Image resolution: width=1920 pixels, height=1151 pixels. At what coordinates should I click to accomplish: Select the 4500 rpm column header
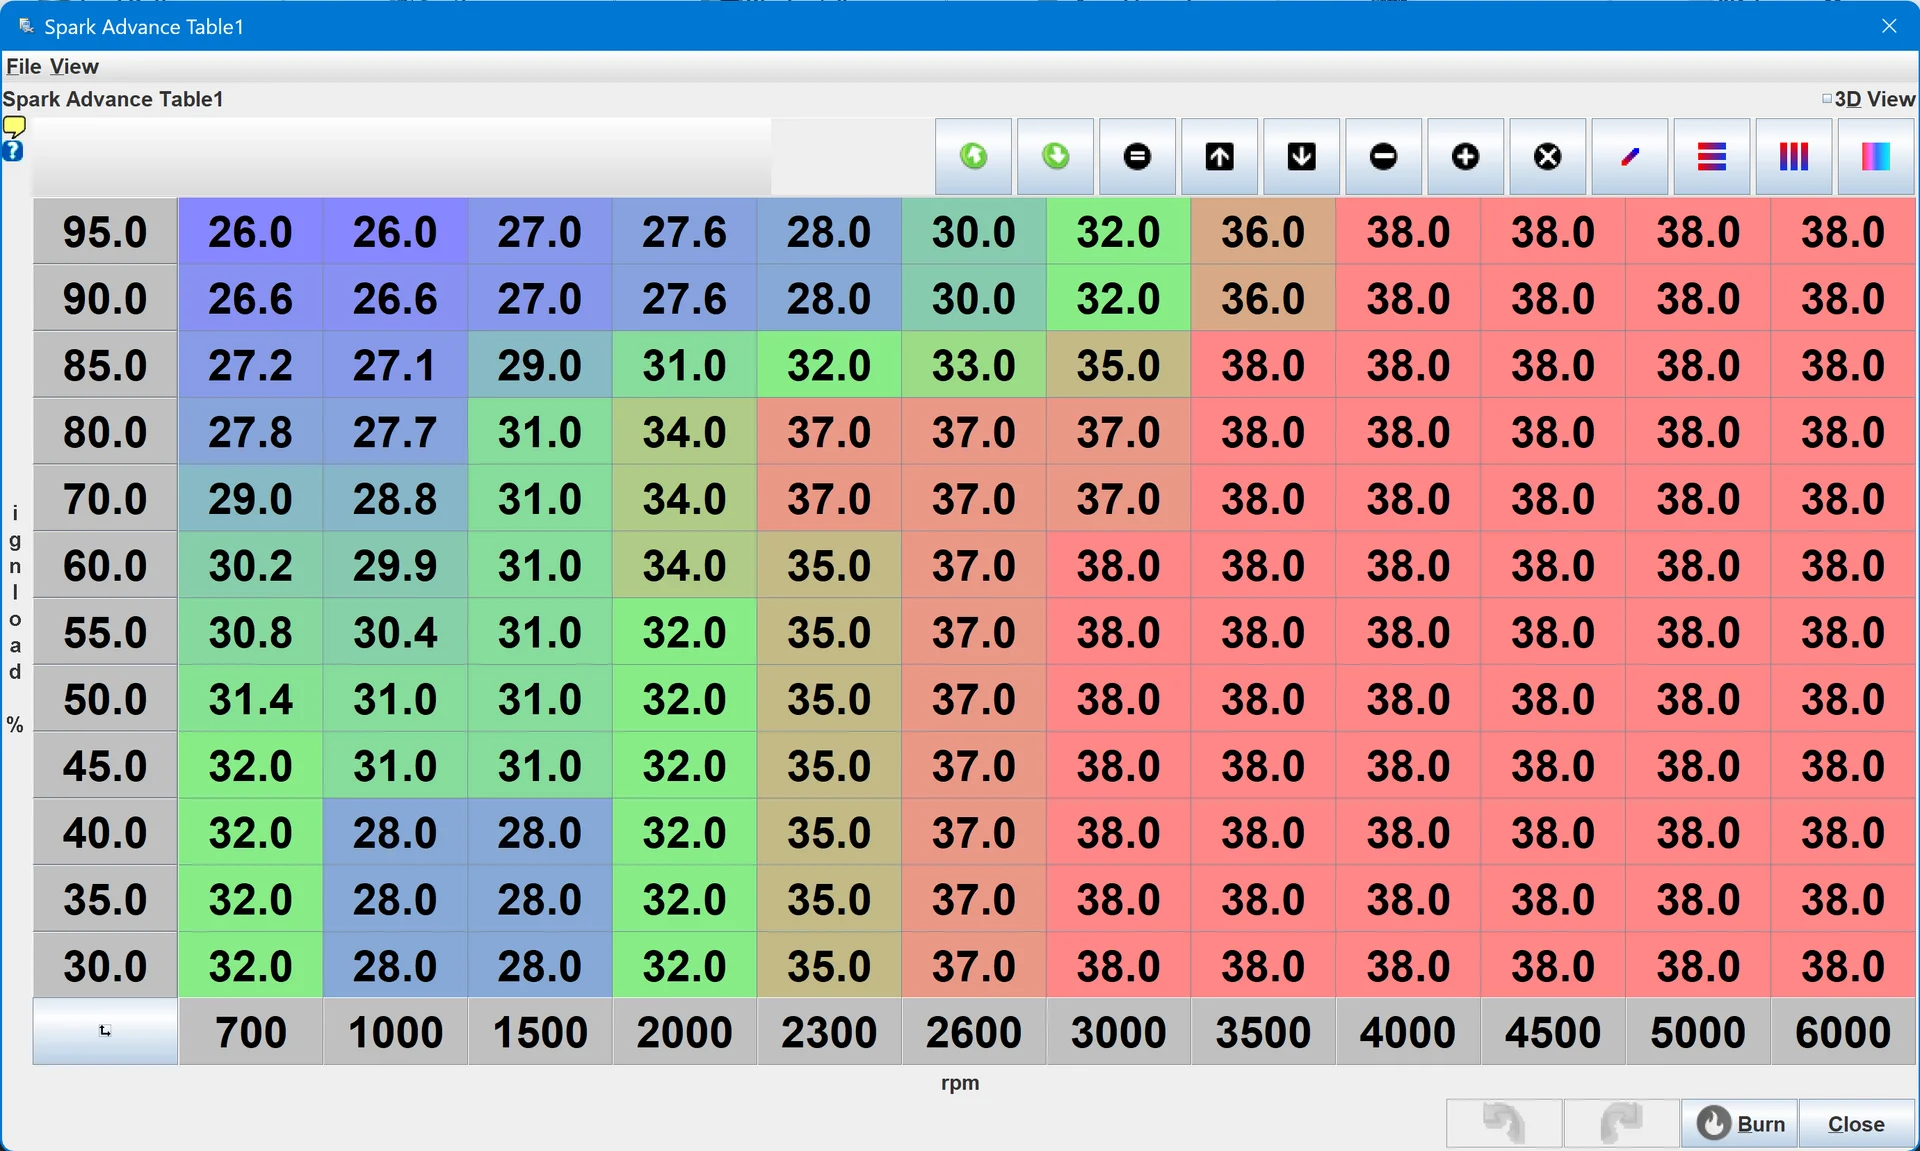click(x=1553, y=1031)
